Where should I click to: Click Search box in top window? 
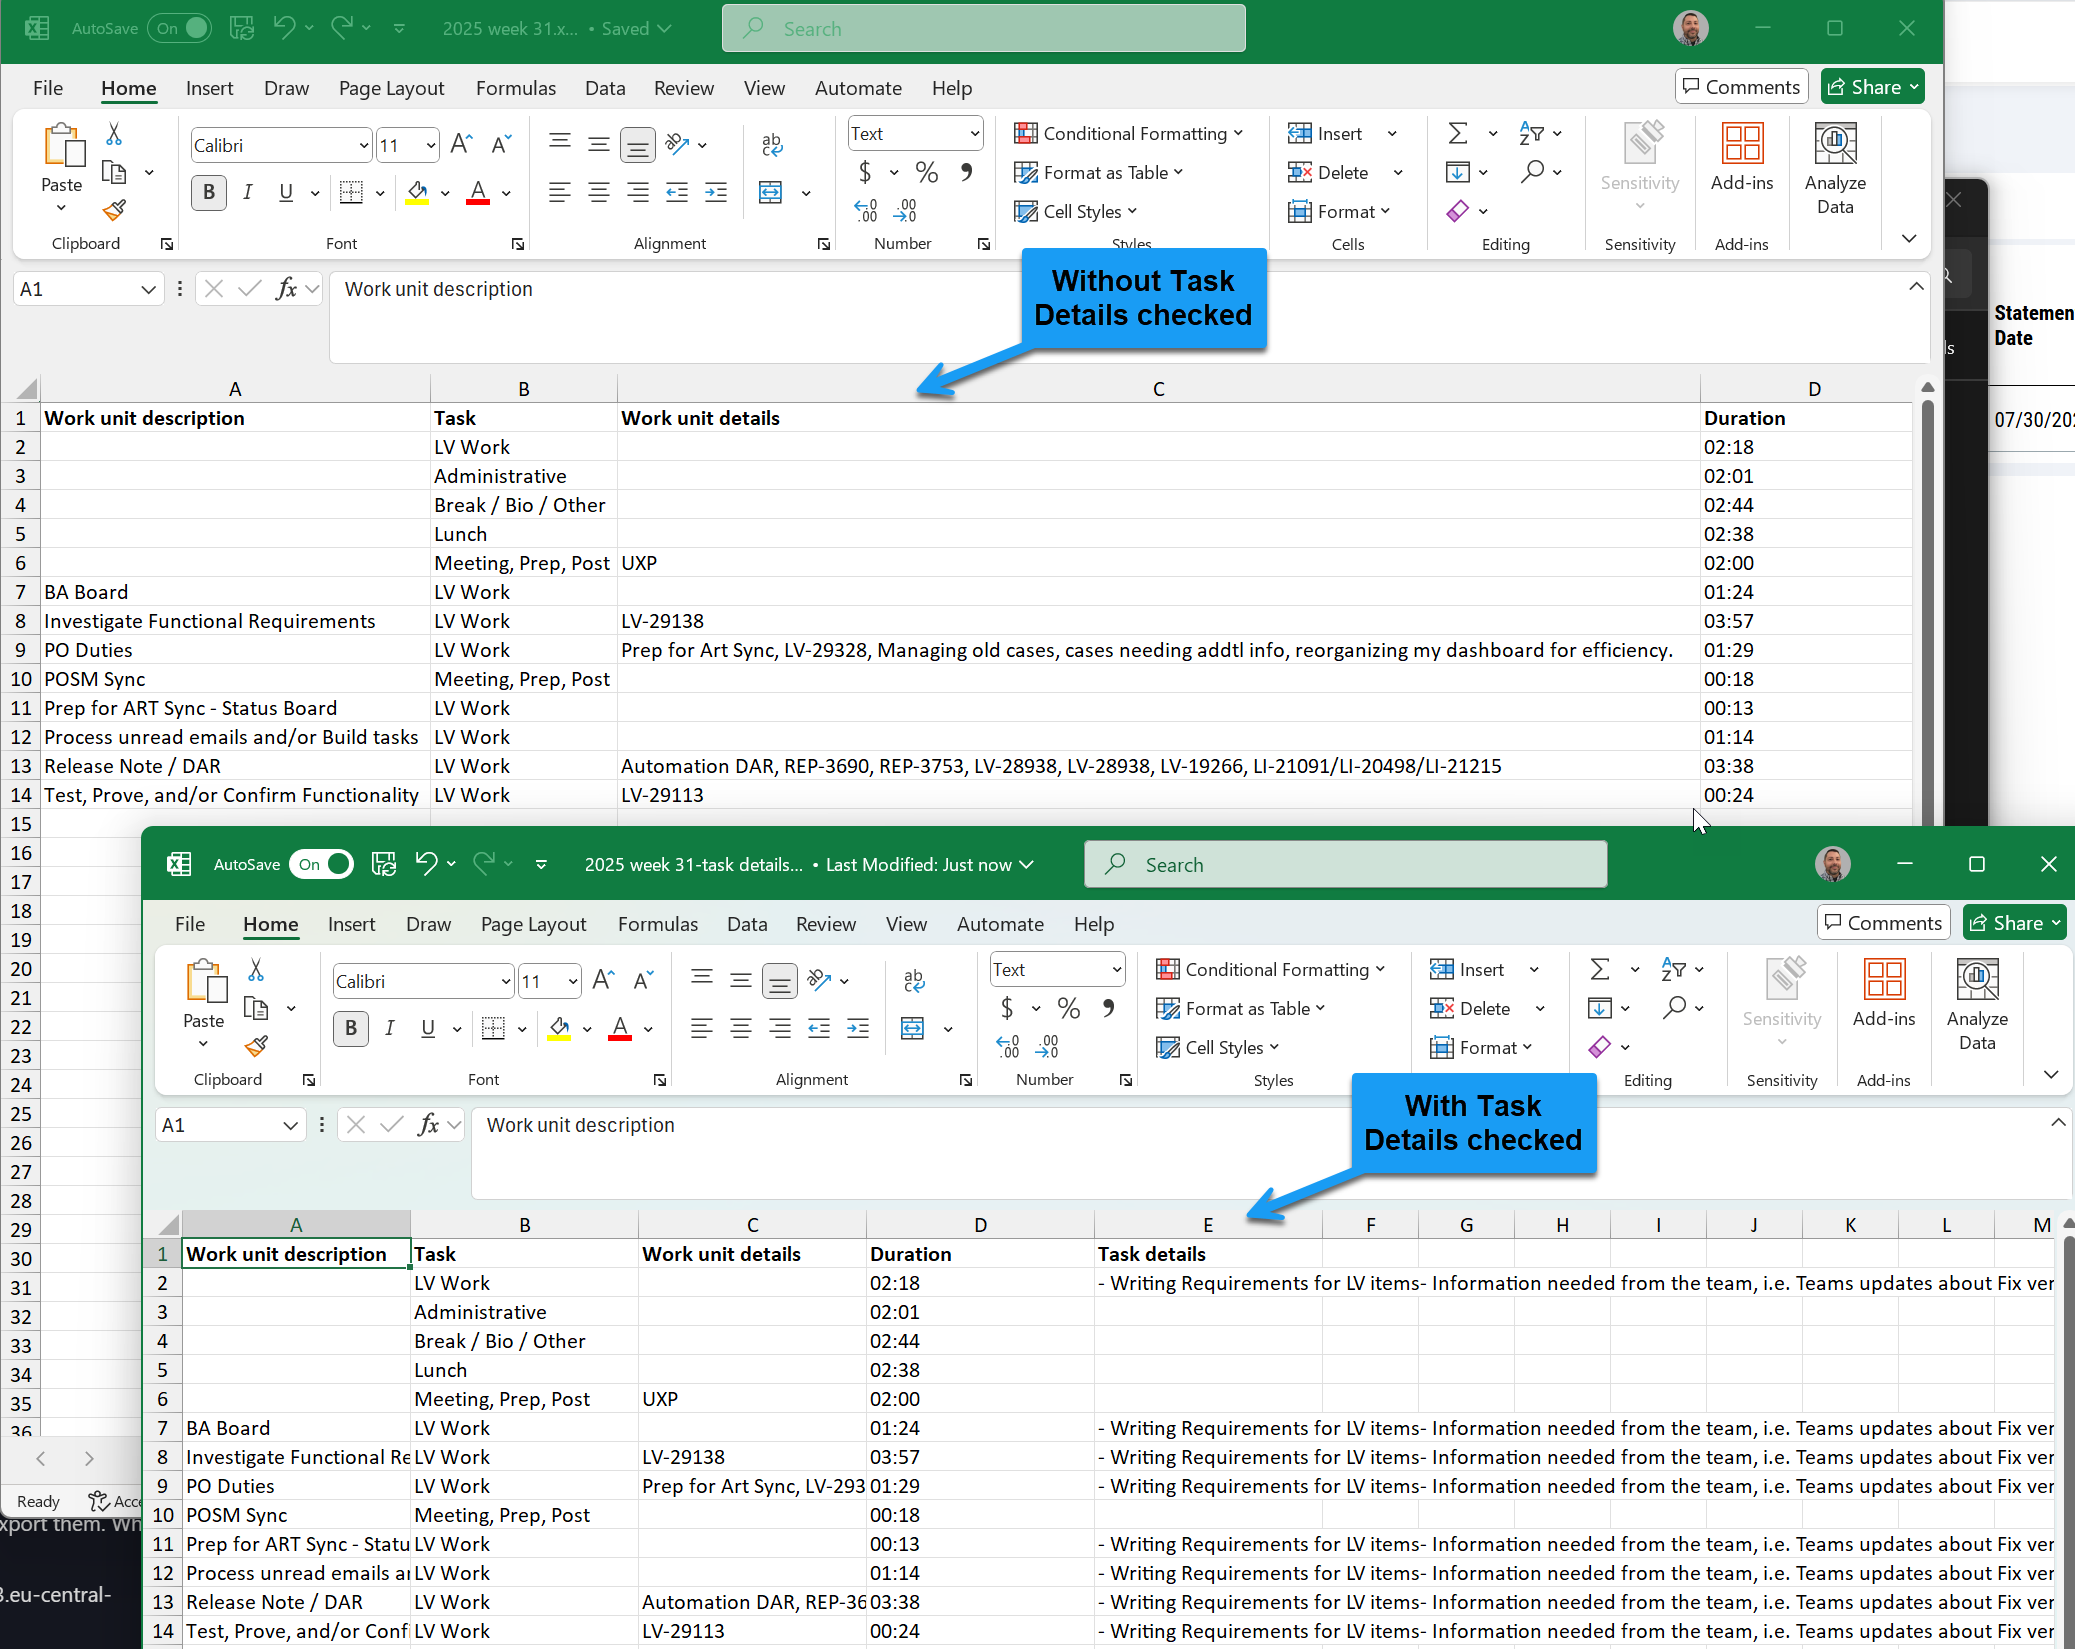[x=984, y=28]
